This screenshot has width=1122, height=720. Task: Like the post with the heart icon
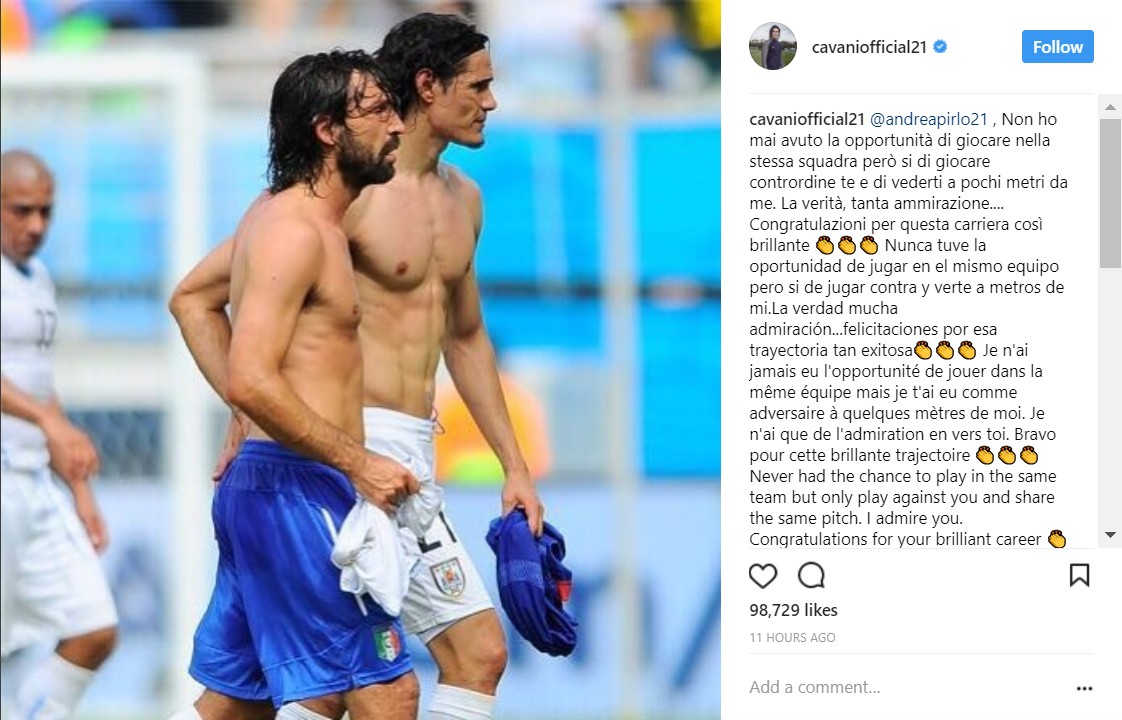(763, 575)
